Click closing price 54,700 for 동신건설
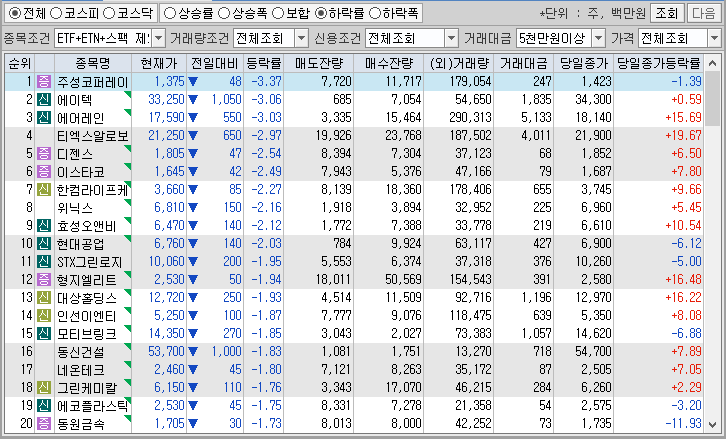Screen dimensions: 726x439 [594, 351]
